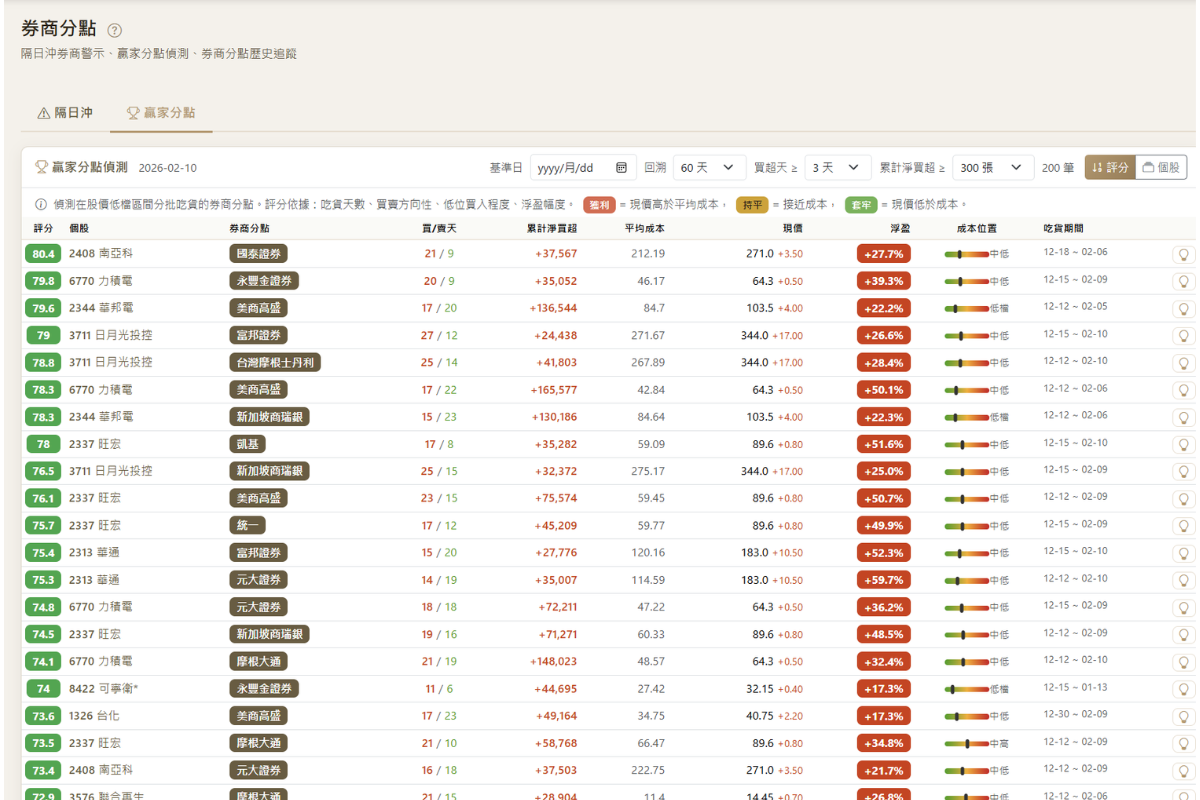Expand the 買超天 3 天 dropdown
The image size is (1200, 800).
(837, 168)
